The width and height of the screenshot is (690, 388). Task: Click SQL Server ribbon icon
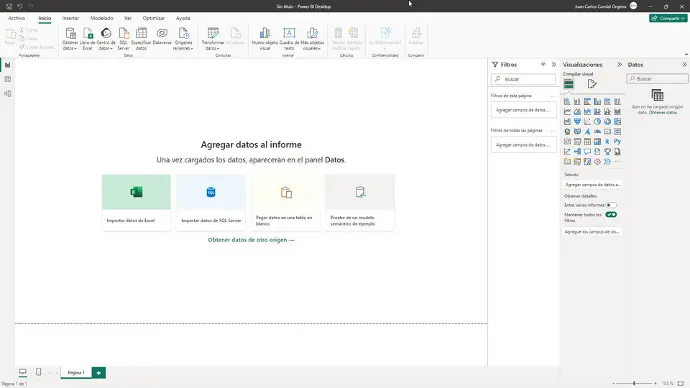[124, 39]
